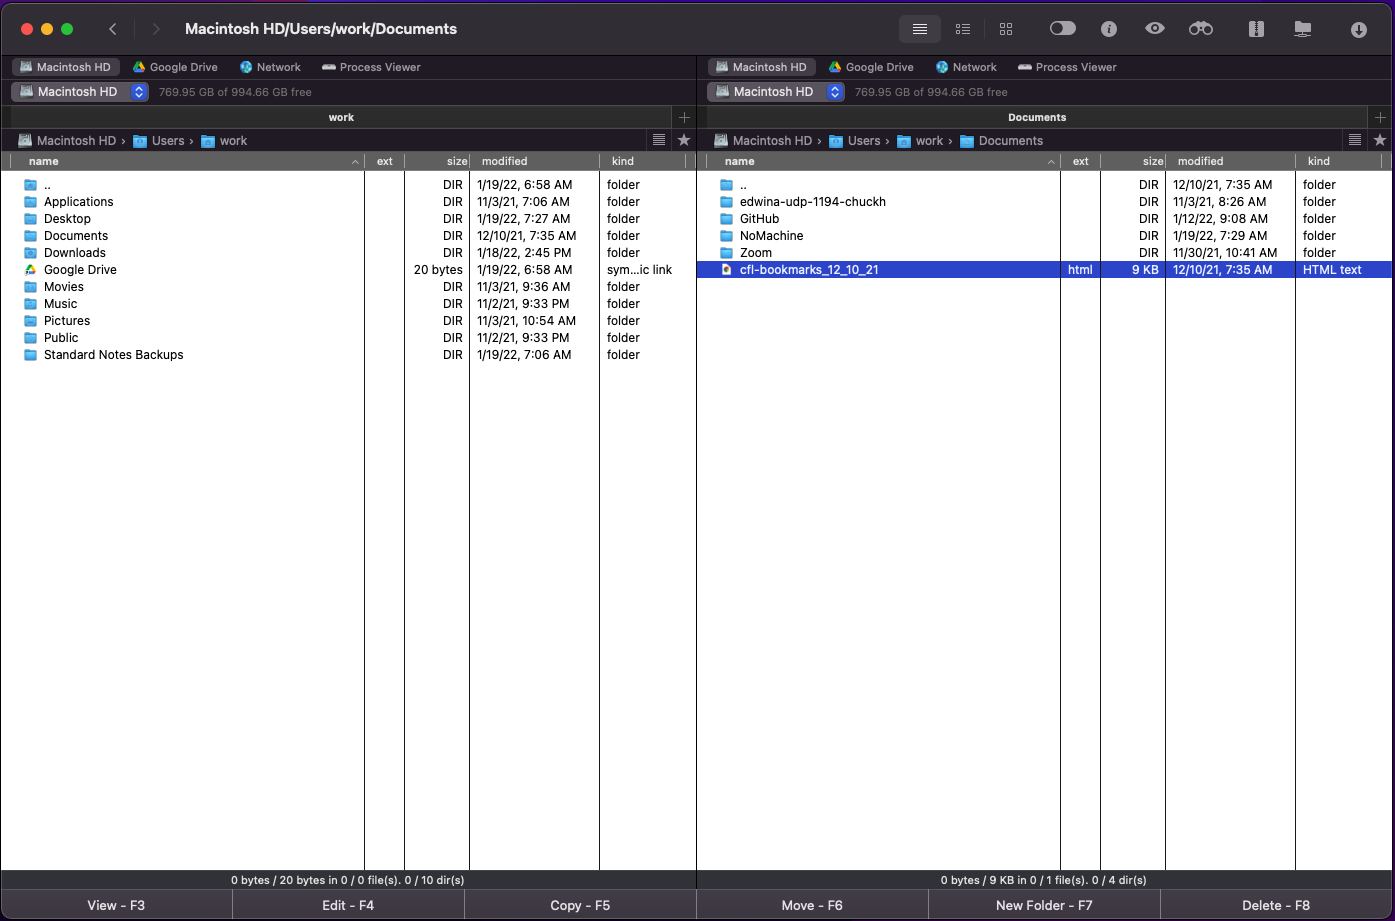
Task: Open left pane Macintosh HD volume dropdown
Action: click(x=80, y=91)
